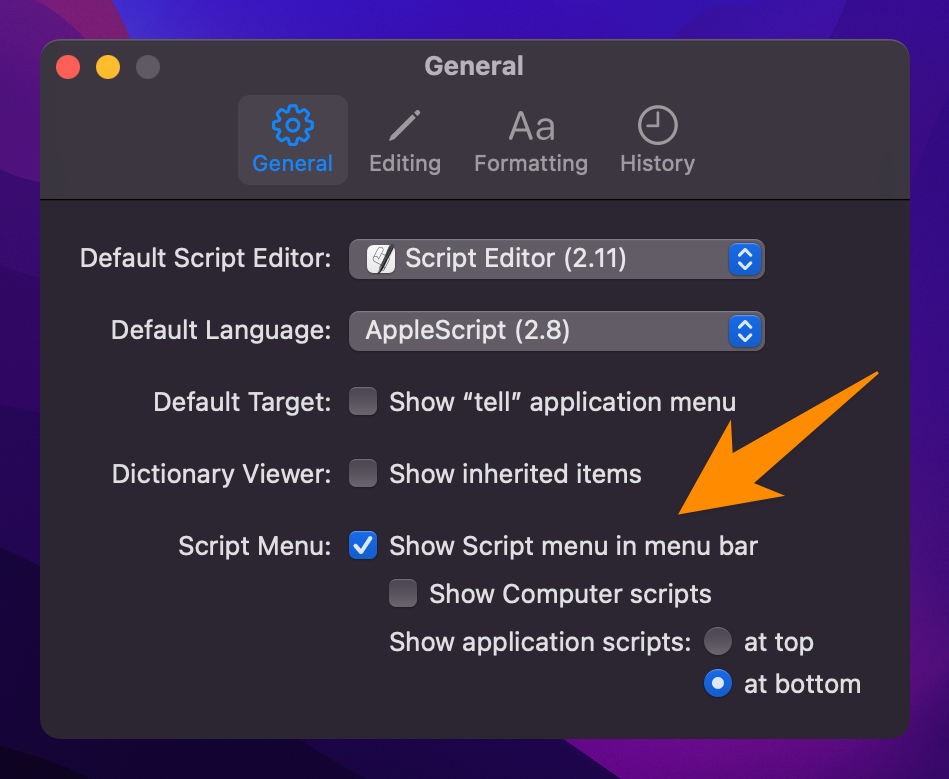Open Default Language dropdown arrows

pyautogui.click(x=745, y=331)
